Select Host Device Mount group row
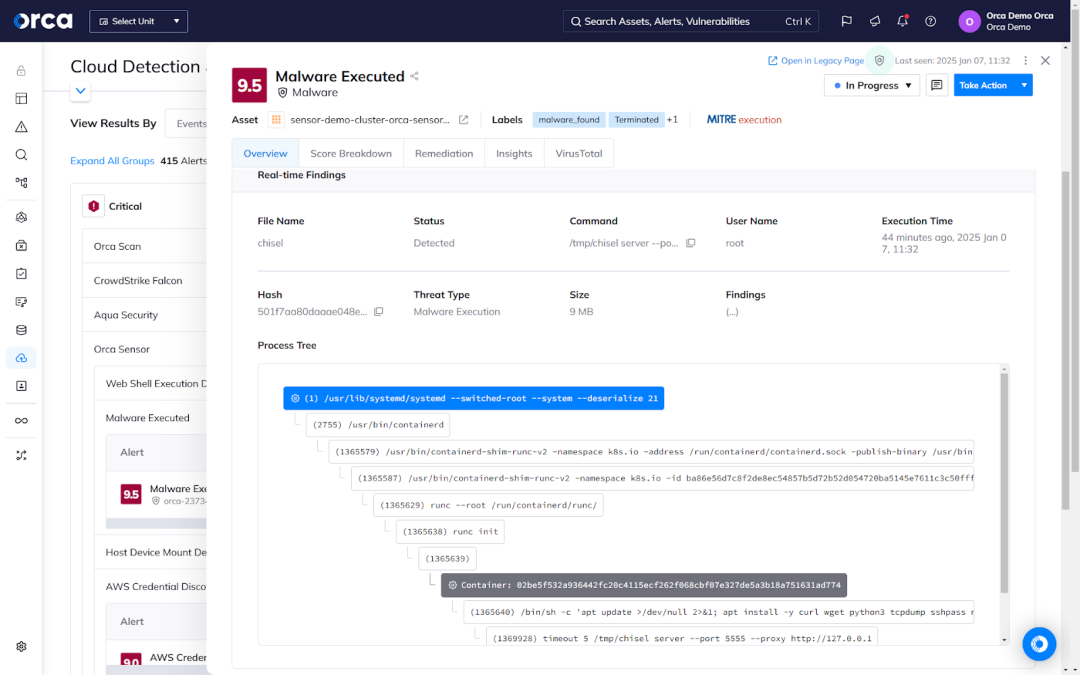This screenshot has width=1080, height=675. 150,552
